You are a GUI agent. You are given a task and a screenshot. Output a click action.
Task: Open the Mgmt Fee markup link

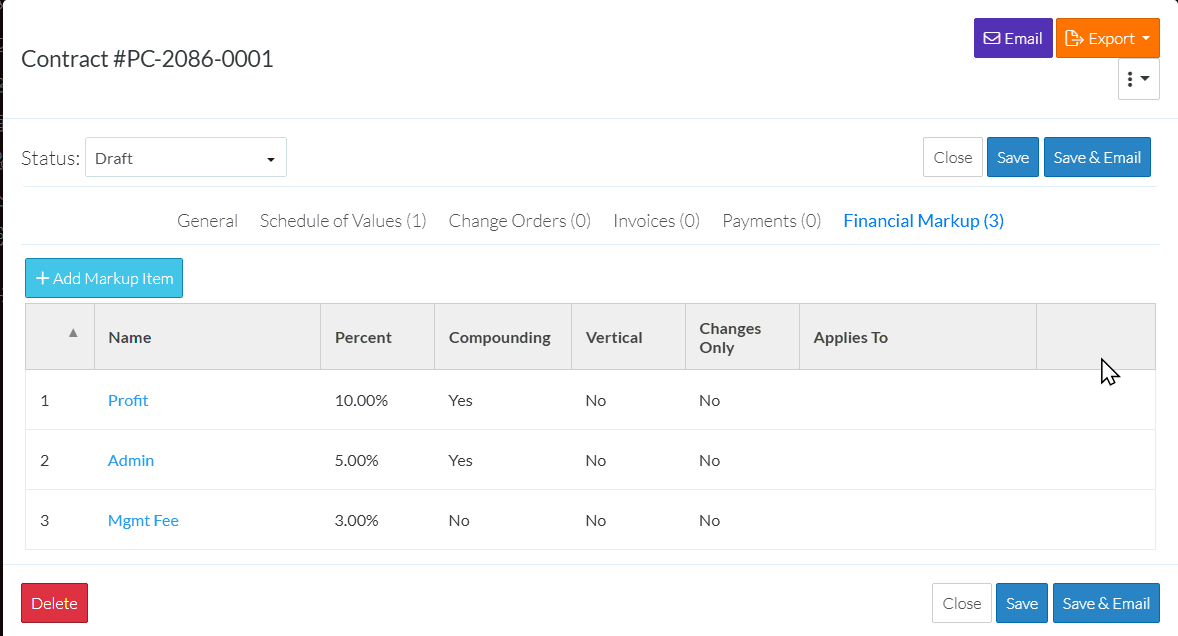click(143, 520)
